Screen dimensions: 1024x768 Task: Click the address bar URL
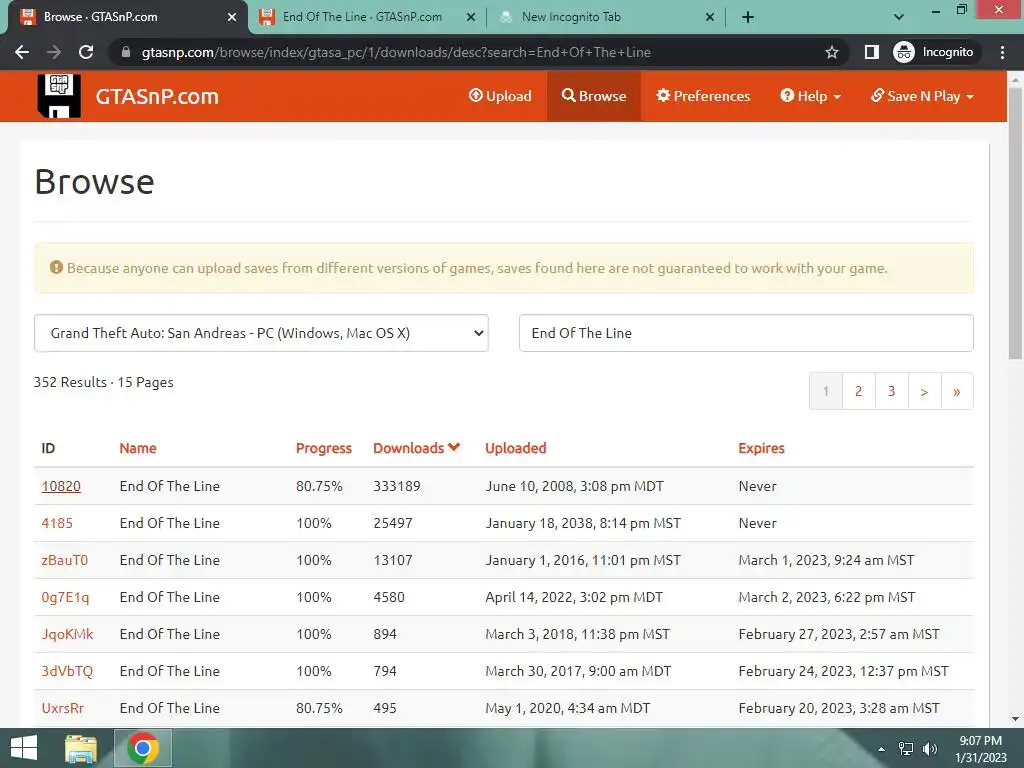(x=396, y=52)
